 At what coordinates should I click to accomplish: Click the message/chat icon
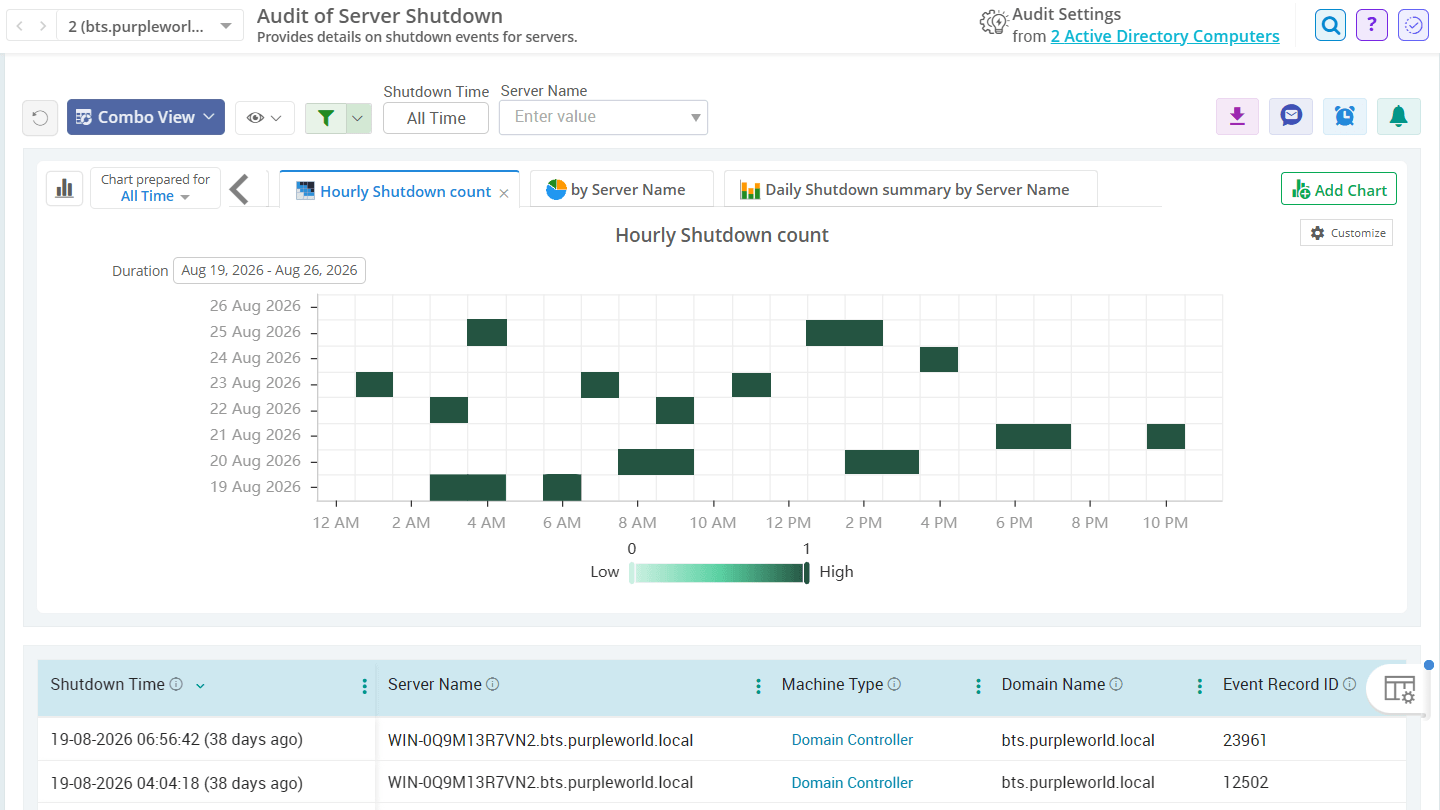[1291, 117]
